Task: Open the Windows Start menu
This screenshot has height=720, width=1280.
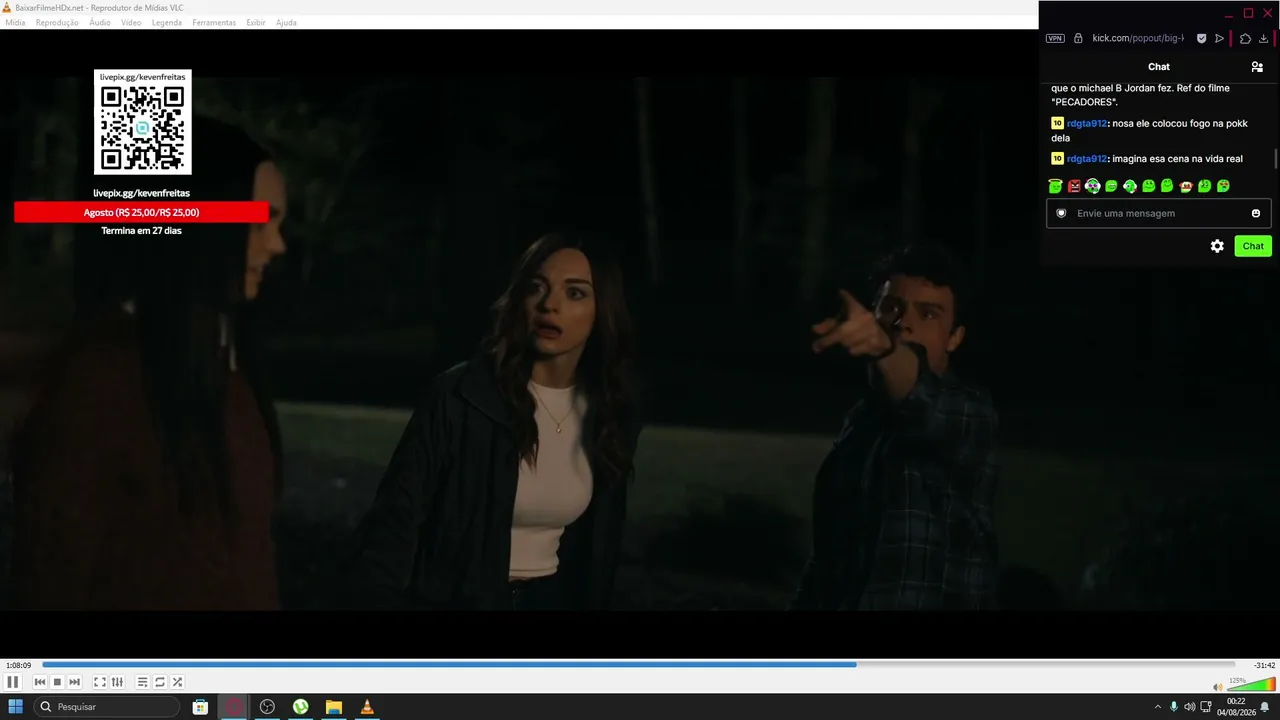Action: click(x=15, y=707)
